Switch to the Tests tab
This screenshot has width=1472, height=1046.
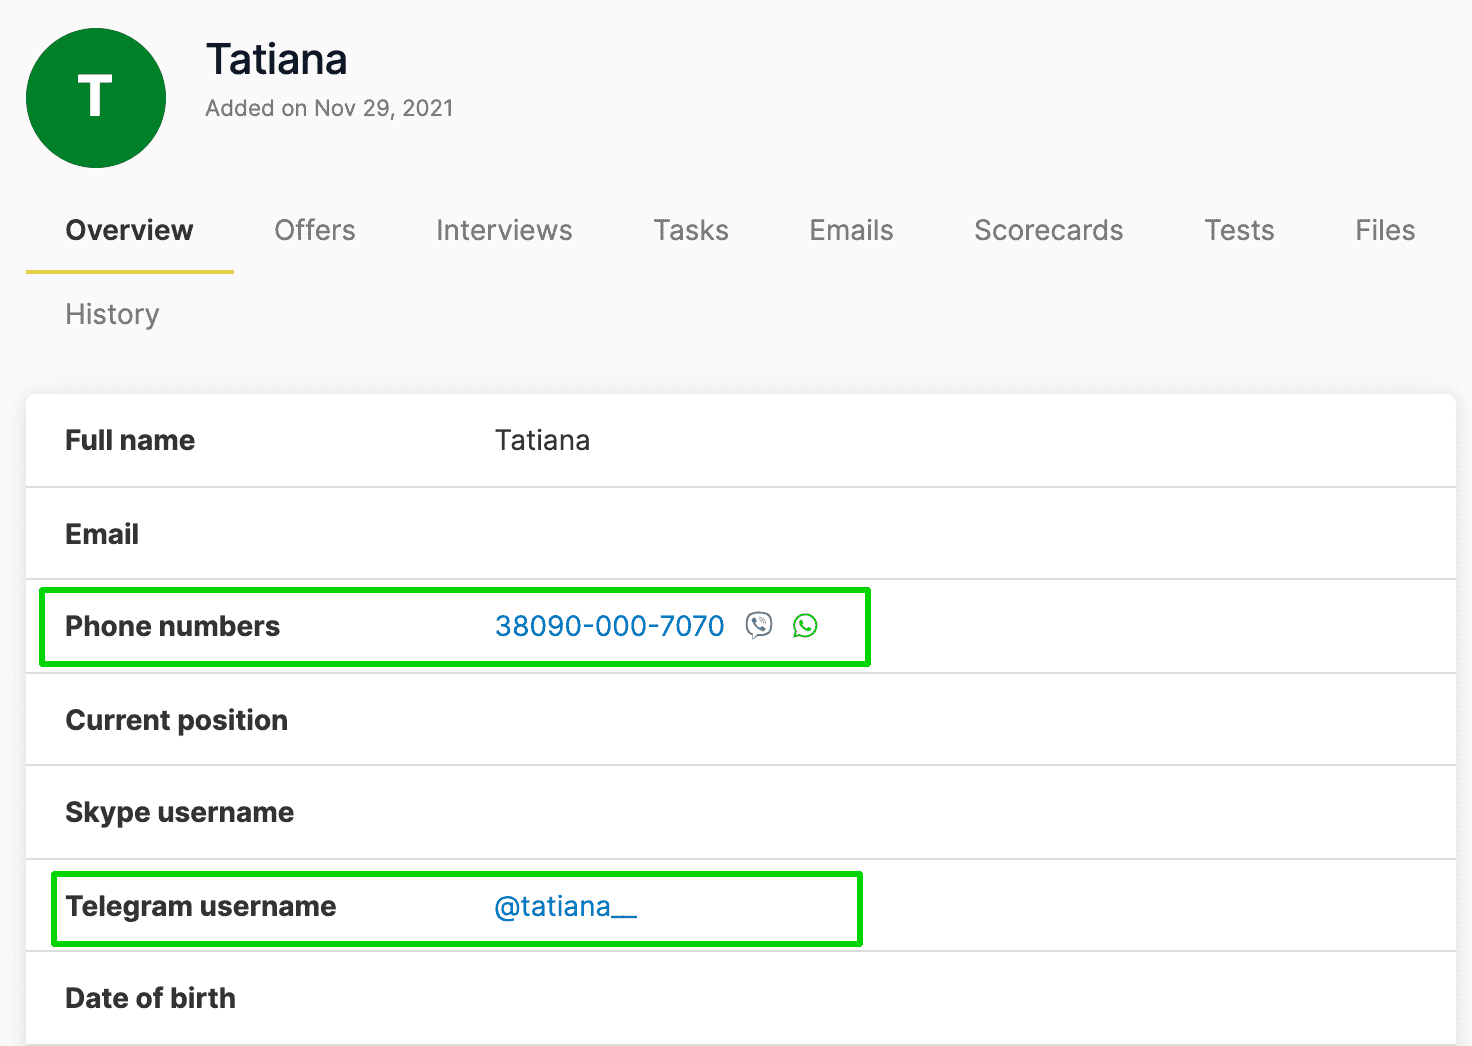point(1239,231)
